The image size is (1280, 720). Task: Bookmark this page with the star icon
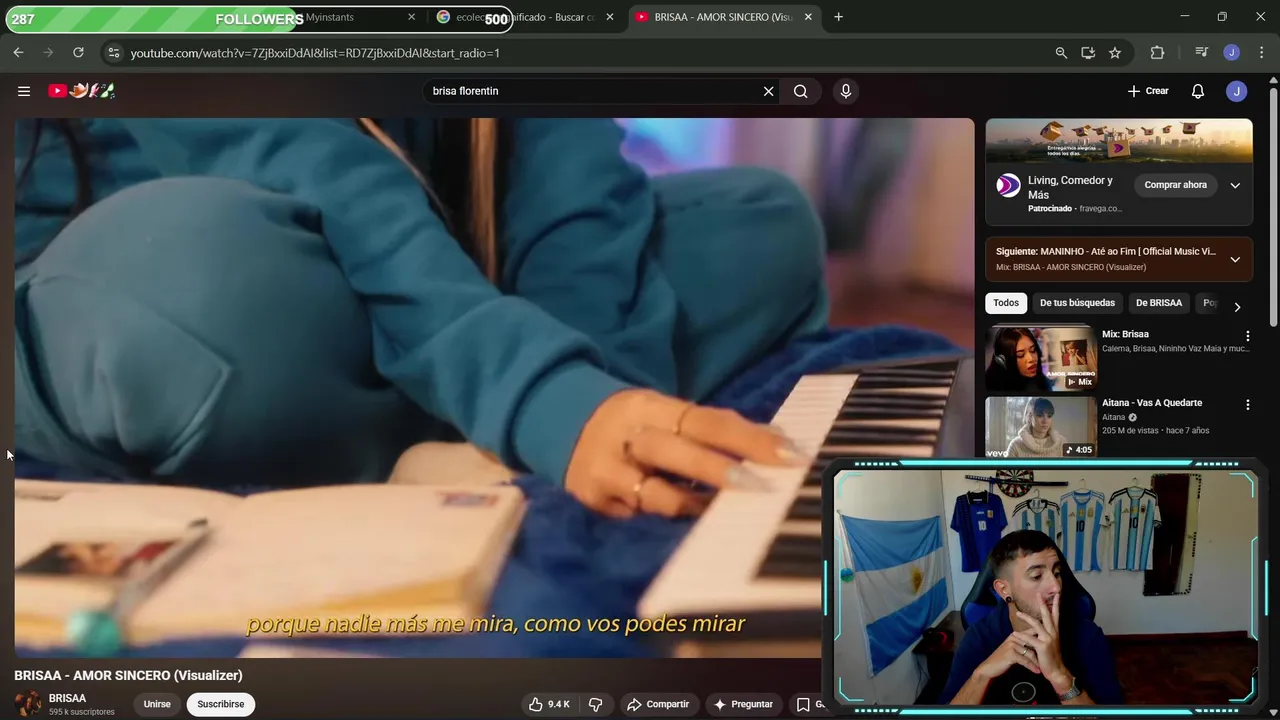click(1115, 53)
